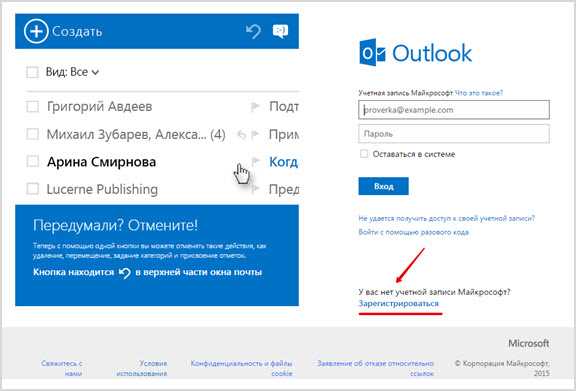576x391 pixels.
Task: Open Условия использования footer link
Action: (142, 368)
